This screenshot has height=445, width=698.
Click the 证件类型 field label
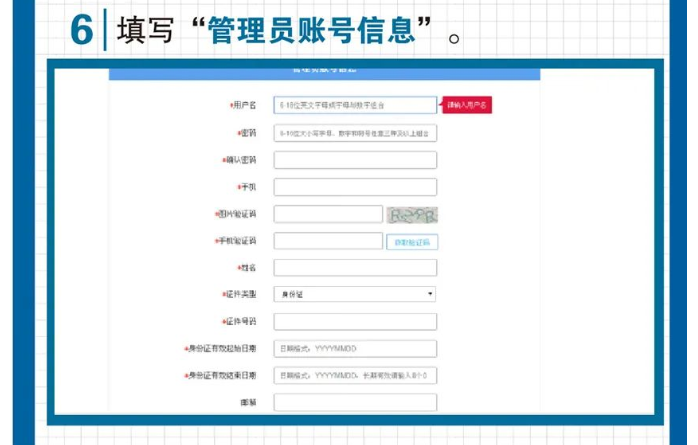tap(239, 294)
